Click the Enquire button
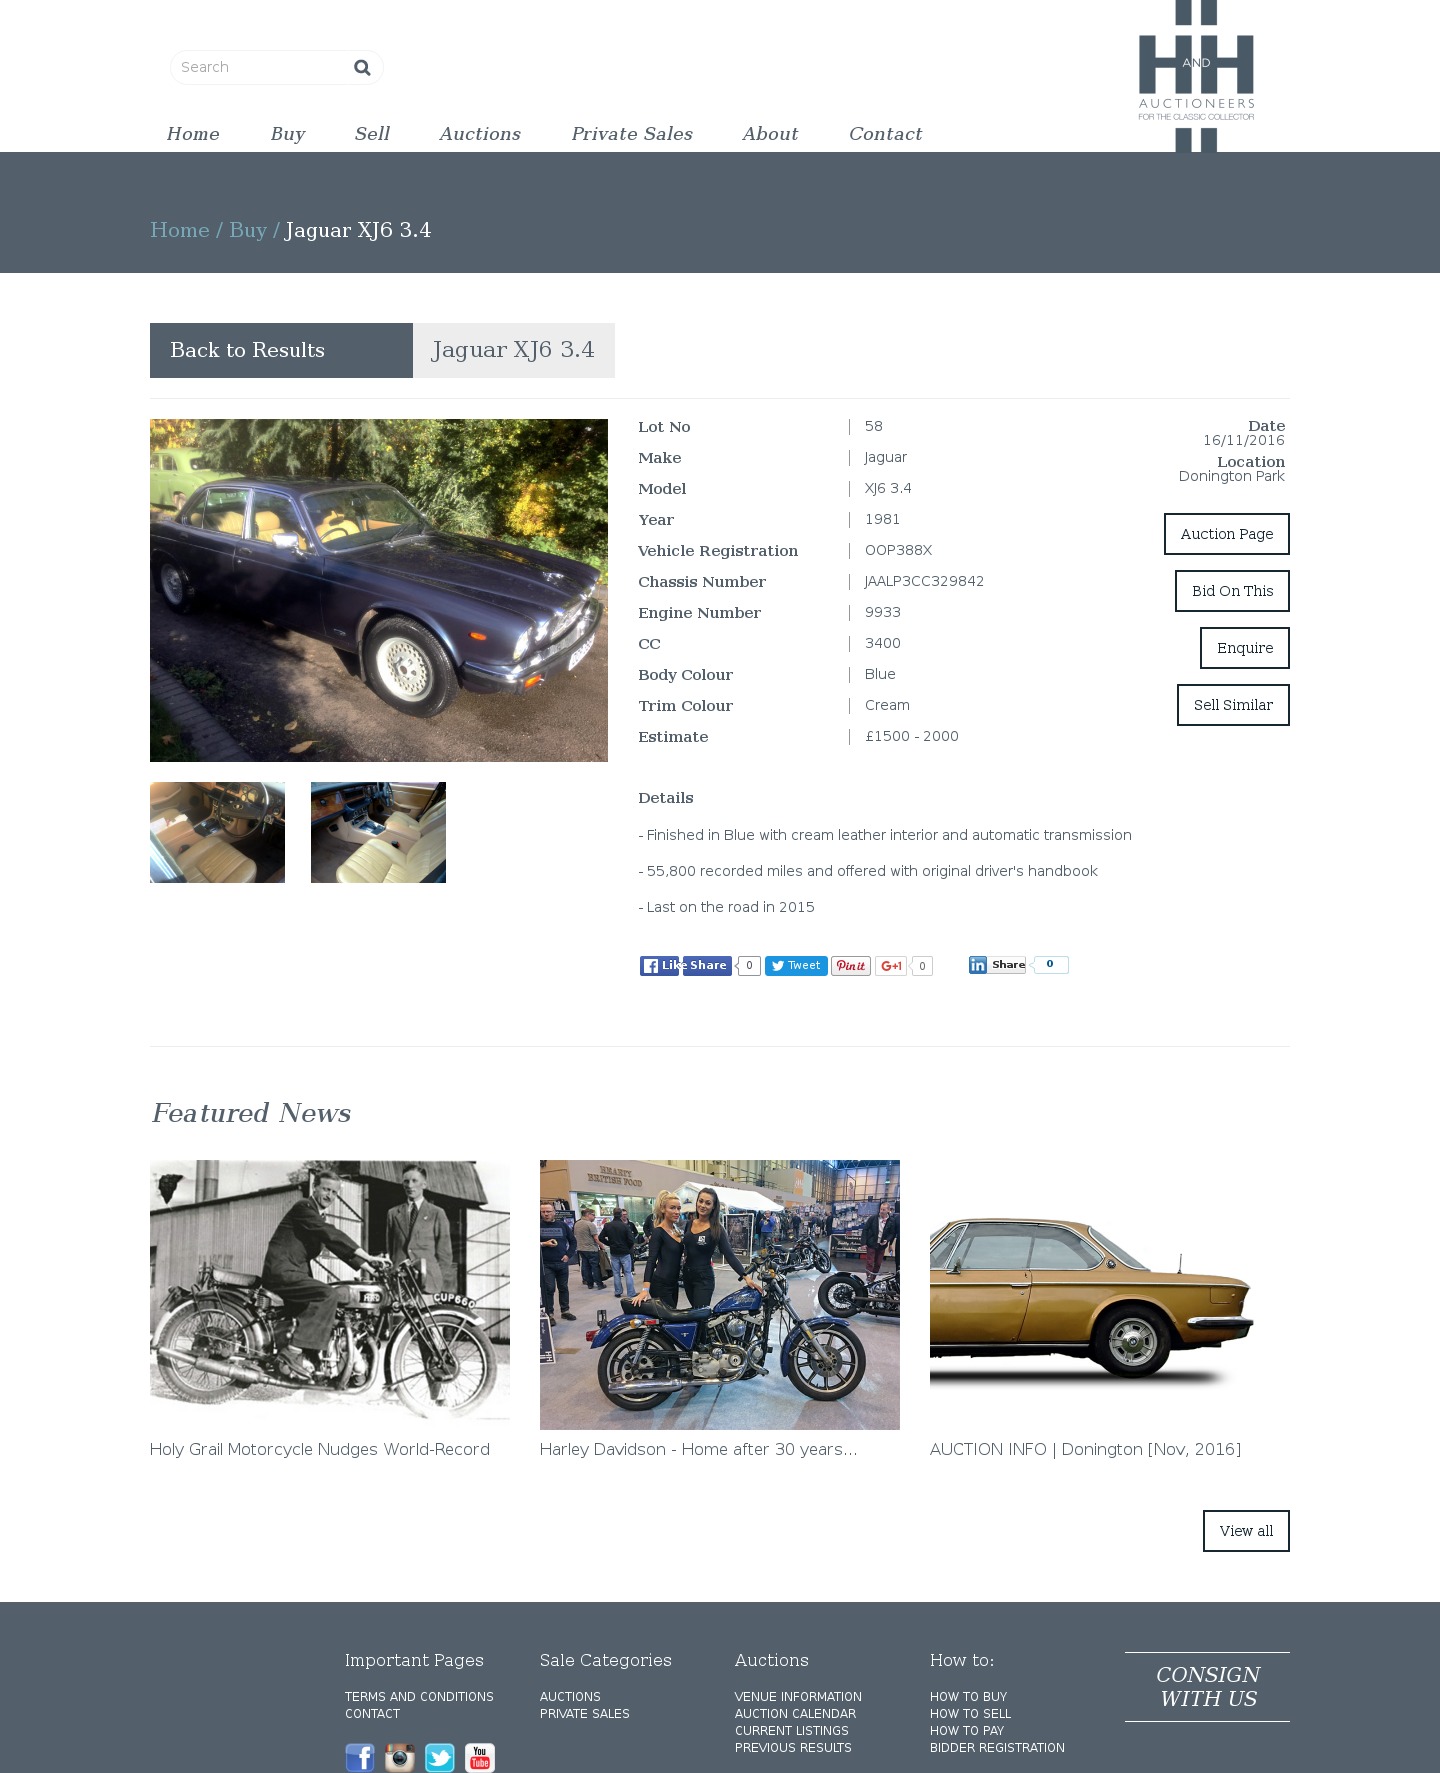This screenshot has height=1773, width=1440. pos(1245,648)
